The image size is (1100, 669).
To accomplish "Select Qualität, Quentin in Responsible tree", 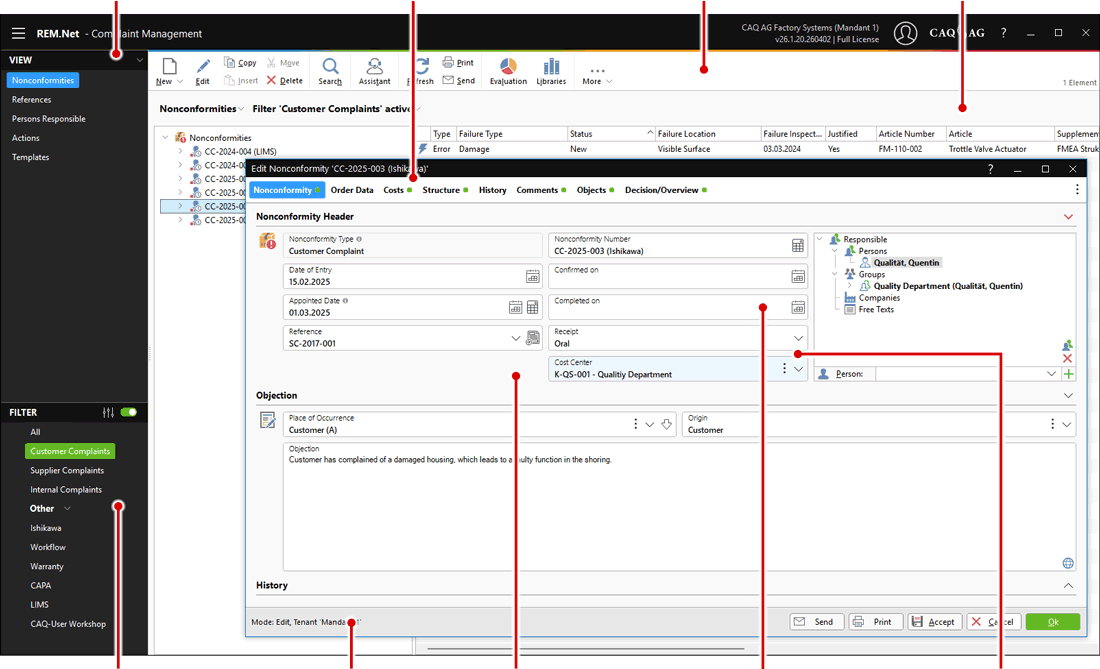I will pyautogui.click(x=906, y=262).
